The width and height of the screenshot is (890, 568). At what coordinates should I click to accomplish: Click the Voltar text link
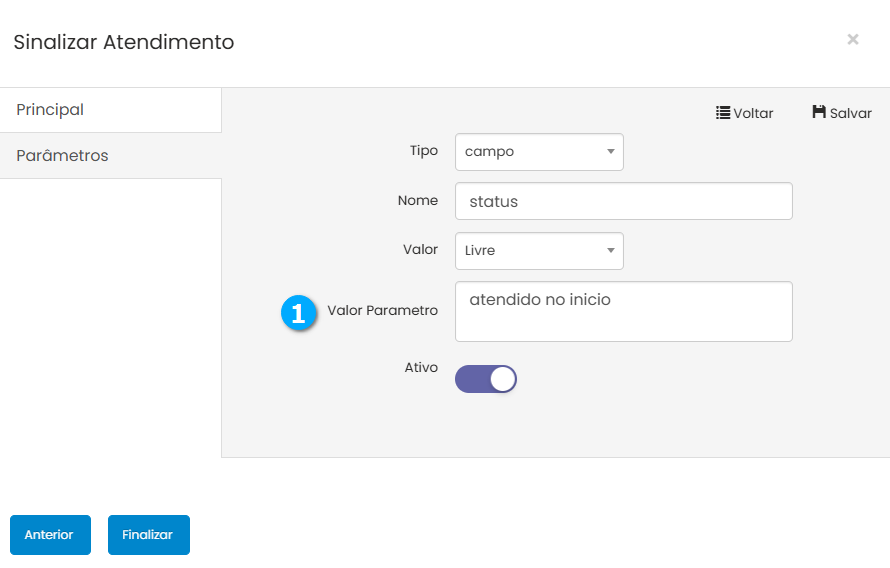(x=753, y=114)
